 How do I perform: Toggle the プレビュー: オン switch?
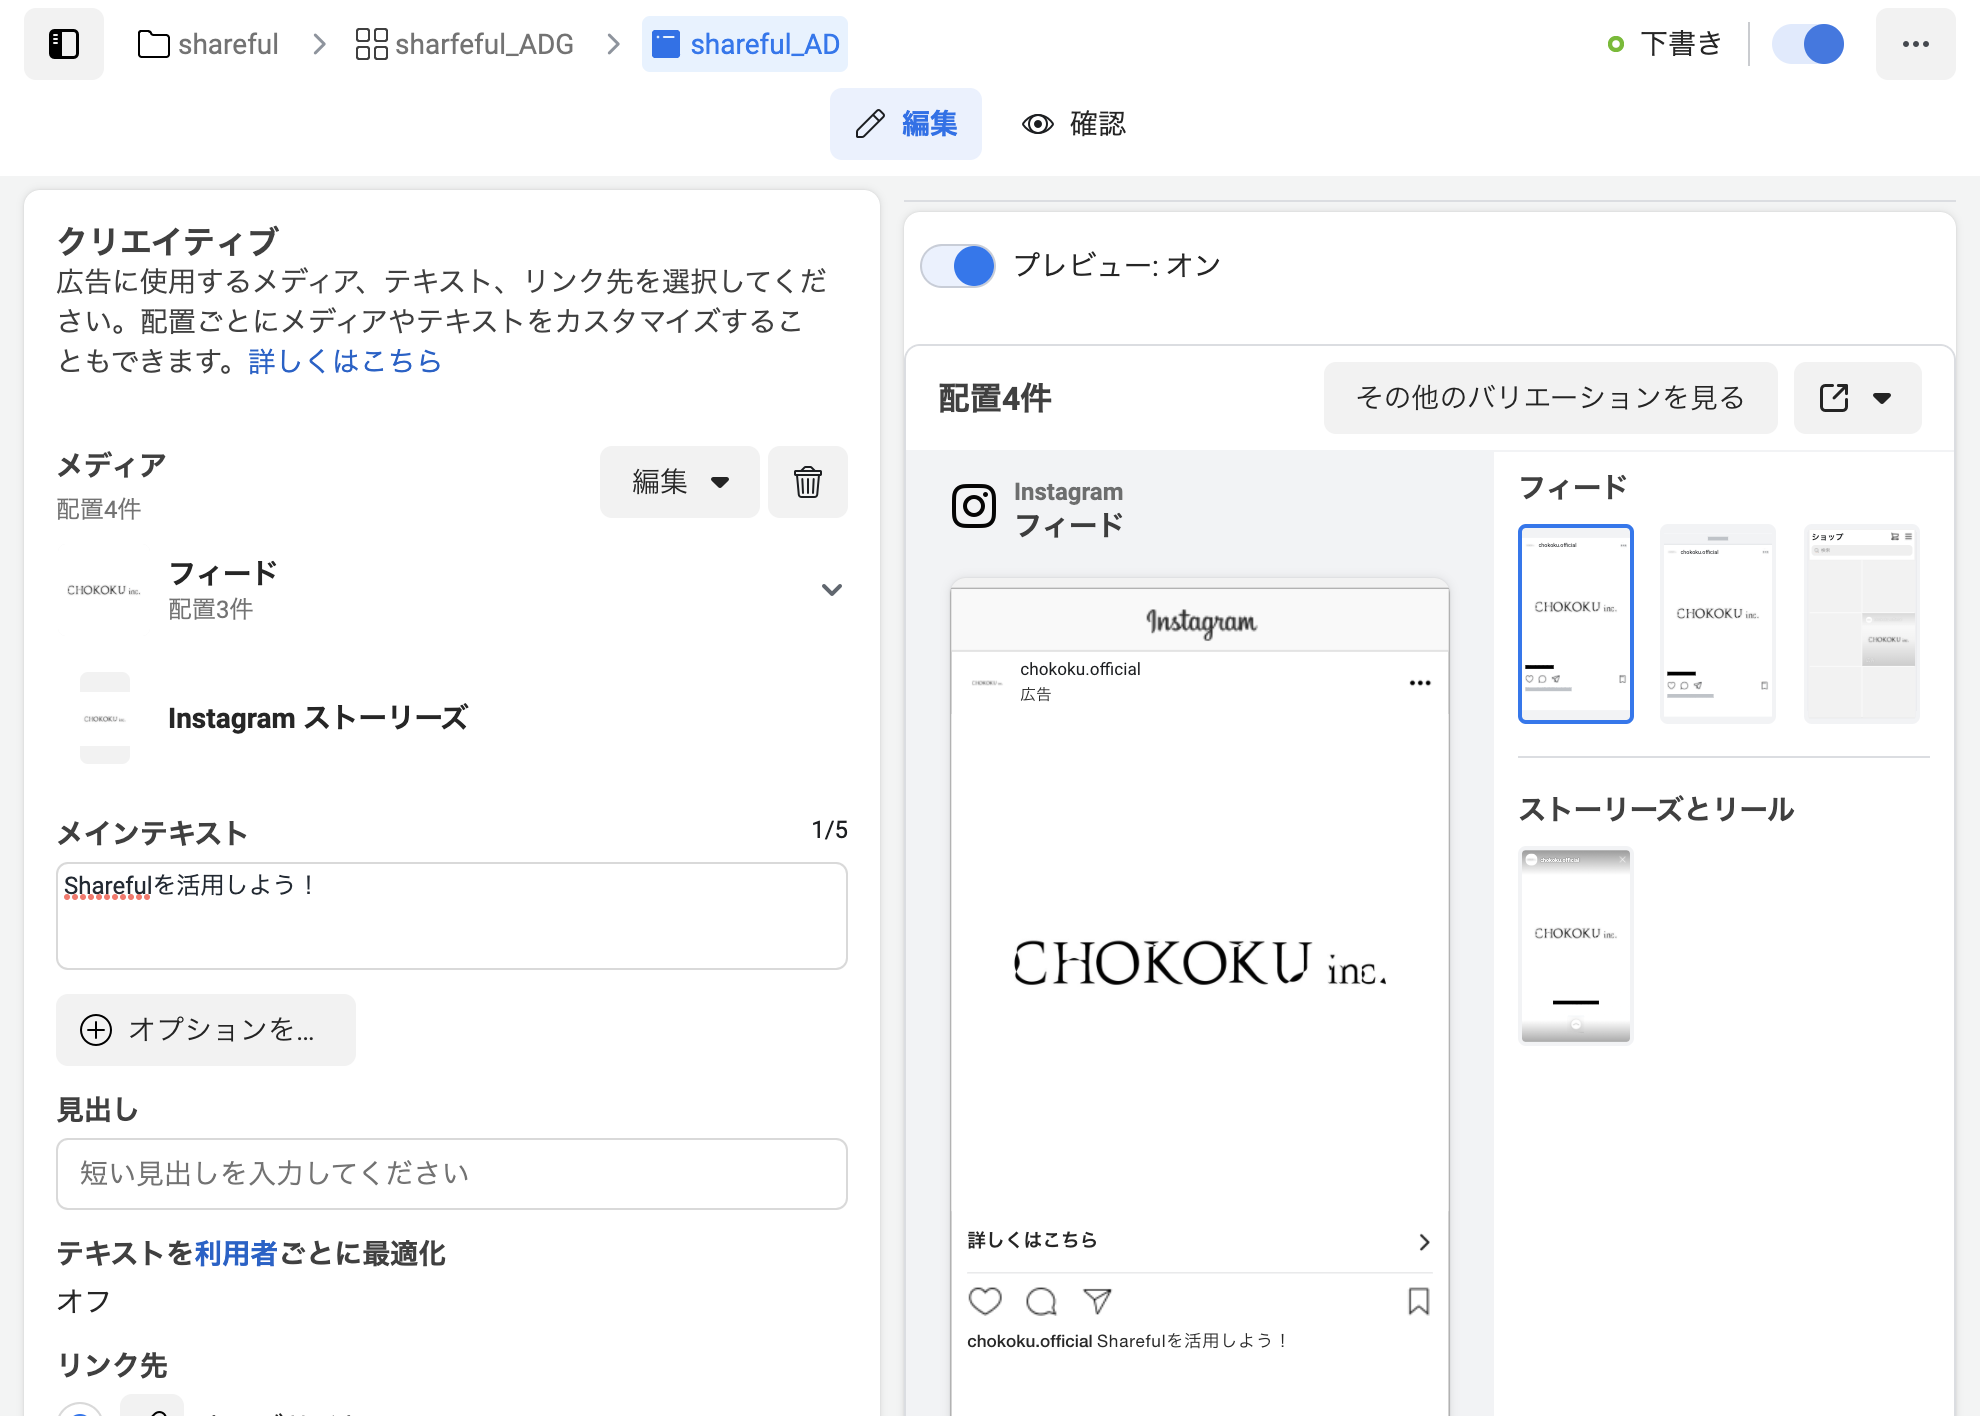pyautogui.click(x=958, y=266)
